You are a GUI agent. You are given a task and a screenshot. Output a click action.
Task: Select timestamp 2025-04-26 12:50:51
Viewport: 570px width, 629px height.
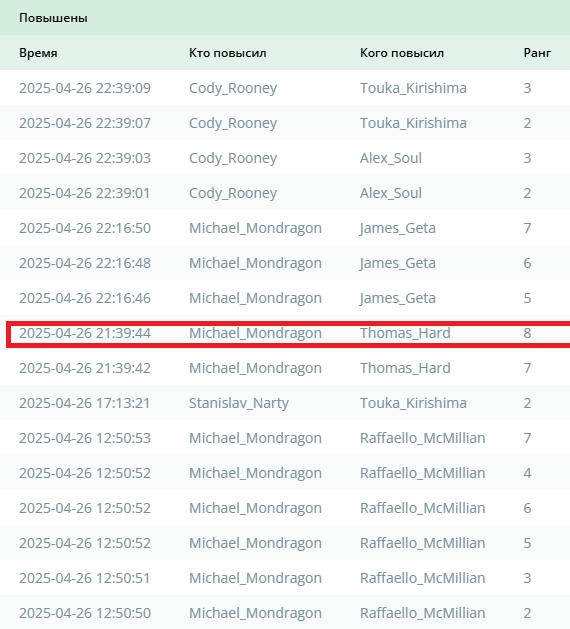(x=84, y=578)
